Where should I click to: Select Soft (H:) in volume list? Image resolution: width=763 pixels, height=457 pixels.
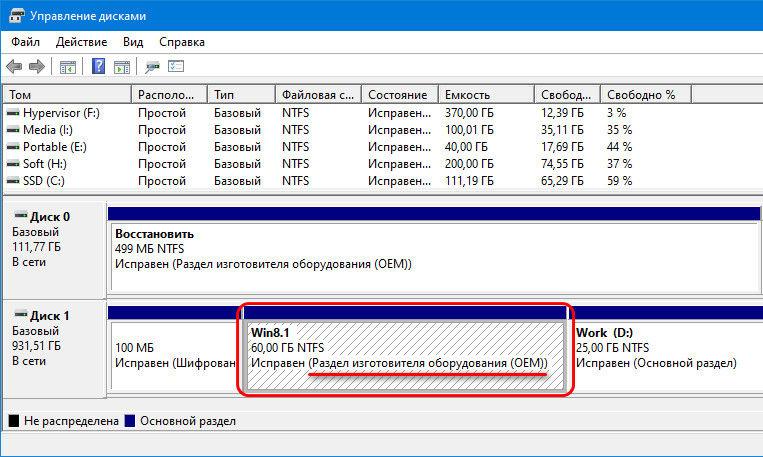pyautogui.click(x=45, y=164)
